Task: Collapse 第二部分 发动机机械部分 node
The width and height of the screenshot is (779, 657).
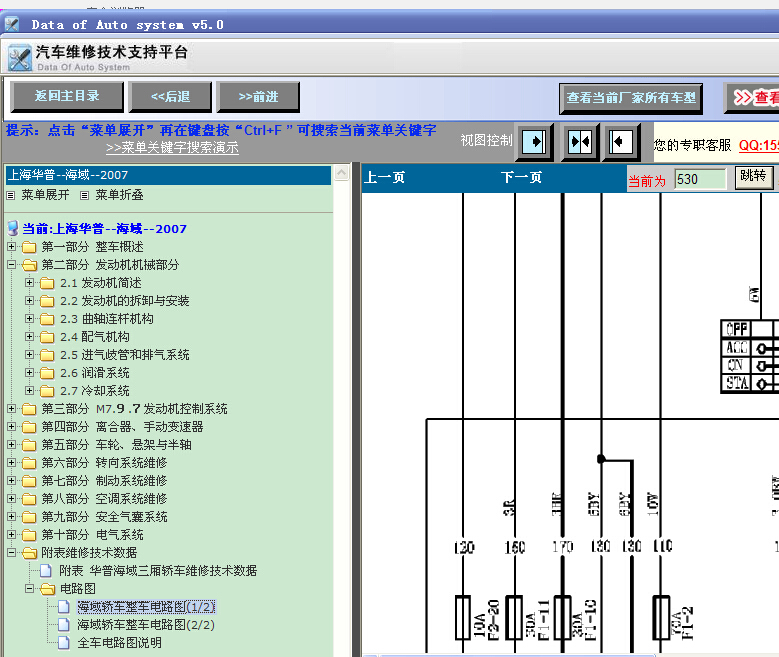Action: (x=11, y=264)
